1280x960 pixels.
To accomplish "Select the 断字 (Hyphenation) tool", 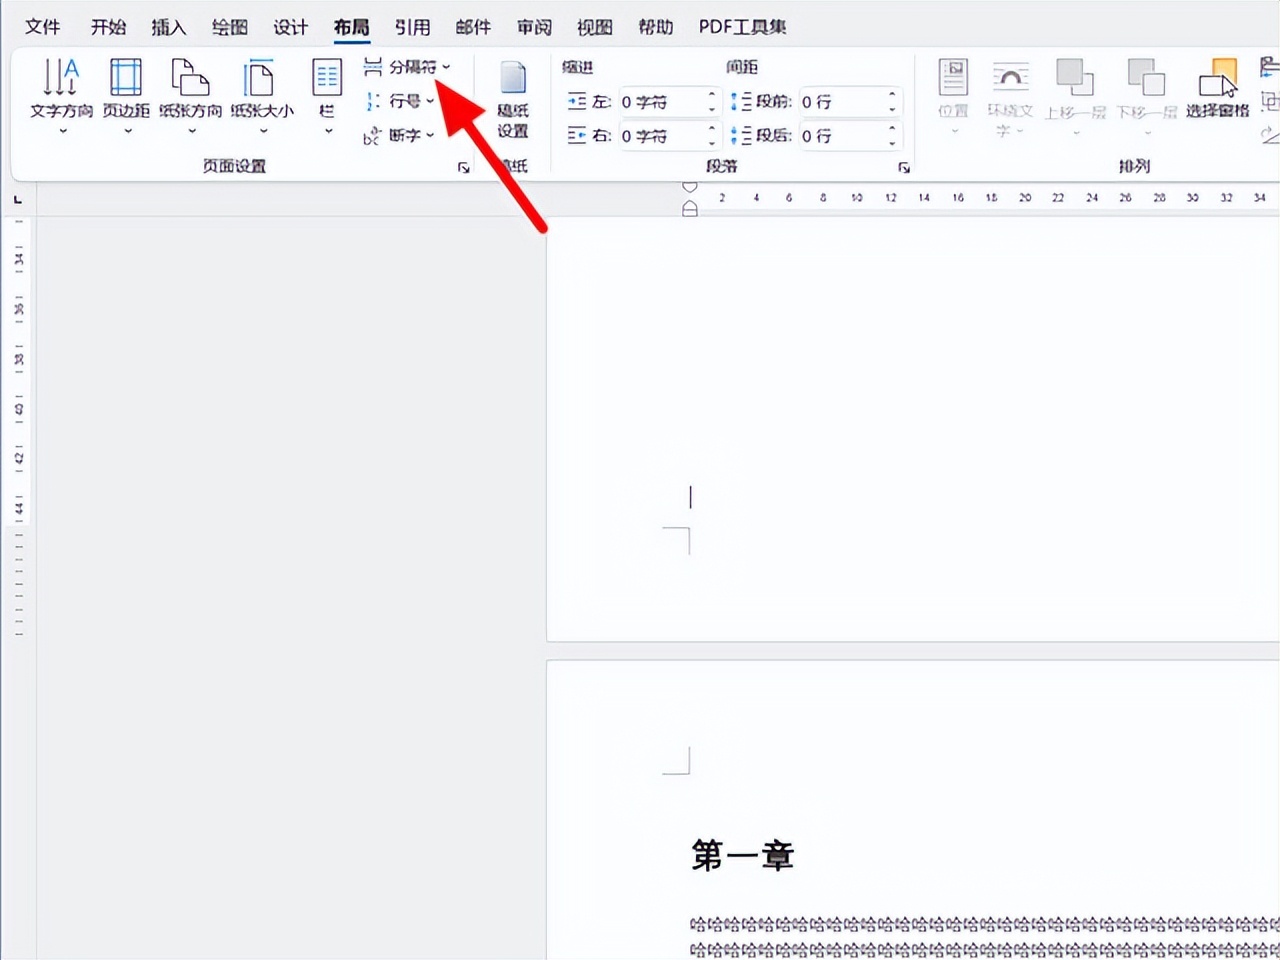I will (x=398, y=135).
